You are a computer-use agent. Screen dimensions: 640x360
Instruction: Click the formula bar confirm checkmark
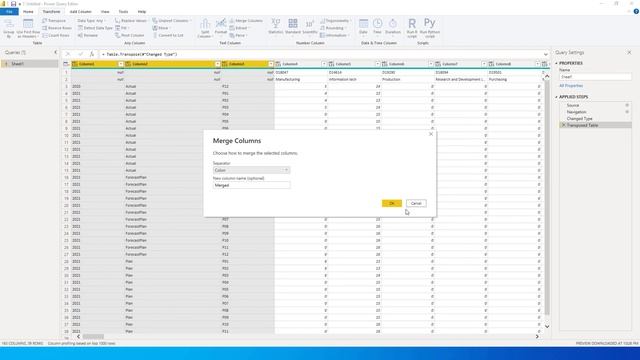[80, 54]
